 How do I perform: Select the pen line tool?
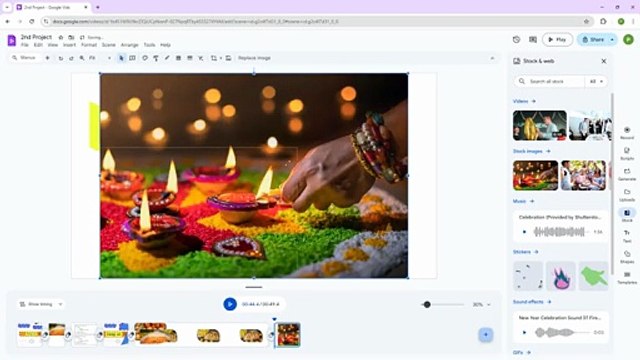[167, 58]
